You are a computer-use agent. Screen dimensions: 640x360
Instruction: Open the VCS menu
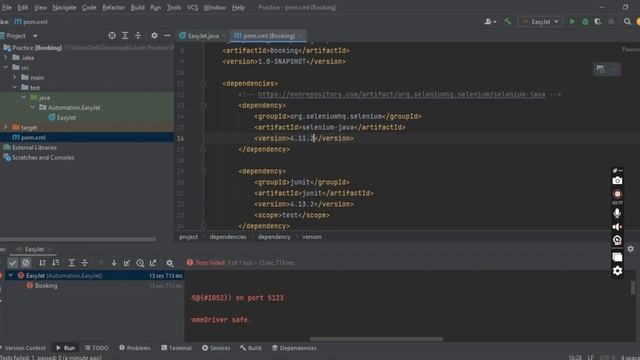192,7
